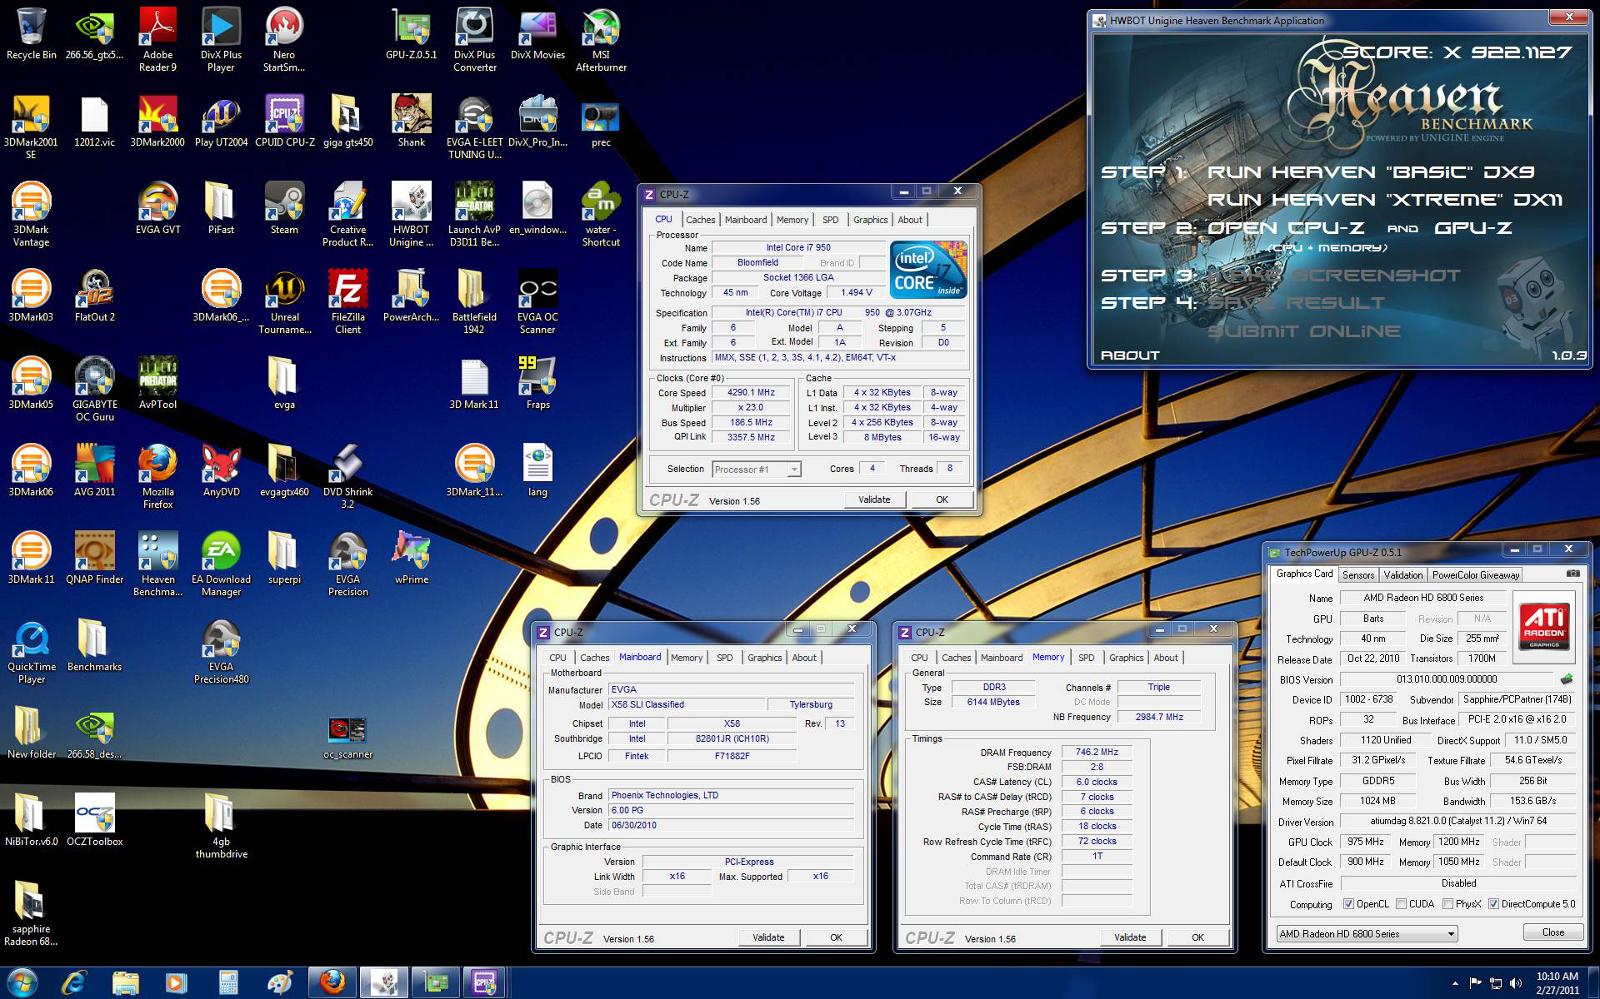Click RUN HEAVEN "XTREME" DX11 link
This screenshot has width=1600, height=999.
pyautogui.click(x=1385, y=200)
